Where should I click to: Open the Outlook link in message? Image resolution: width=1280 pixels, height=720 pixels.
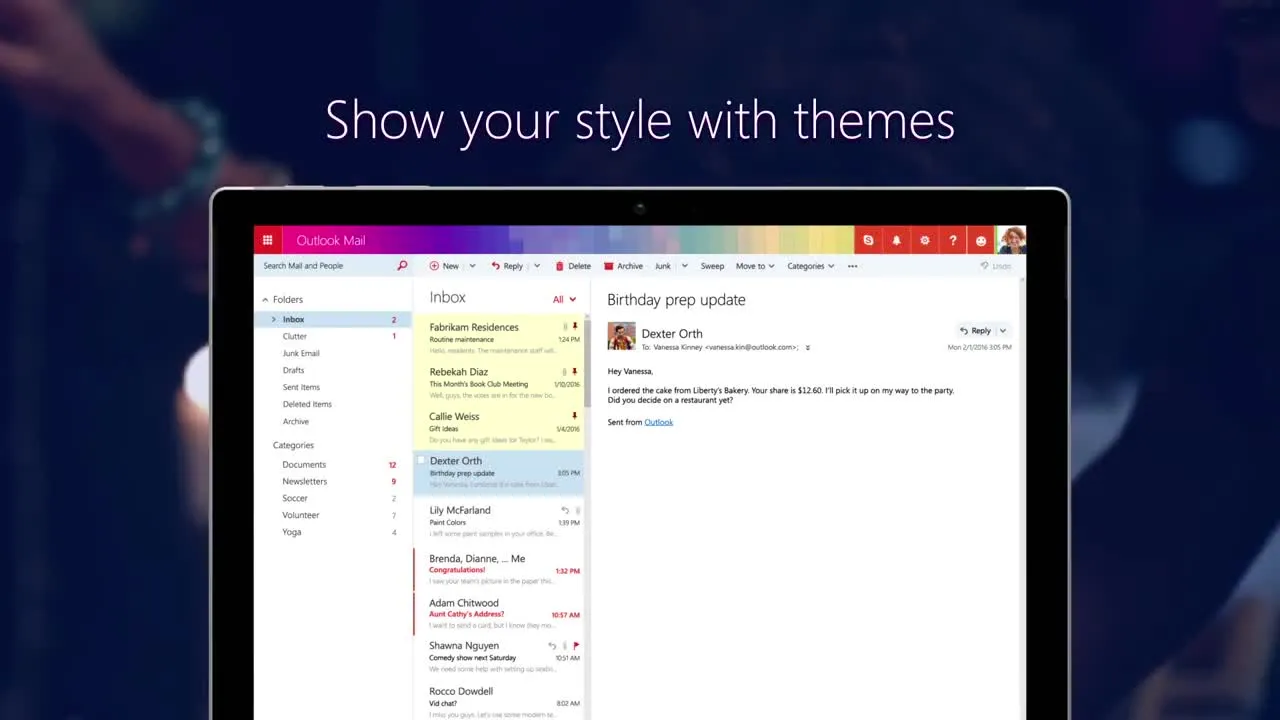click(658, 422)
